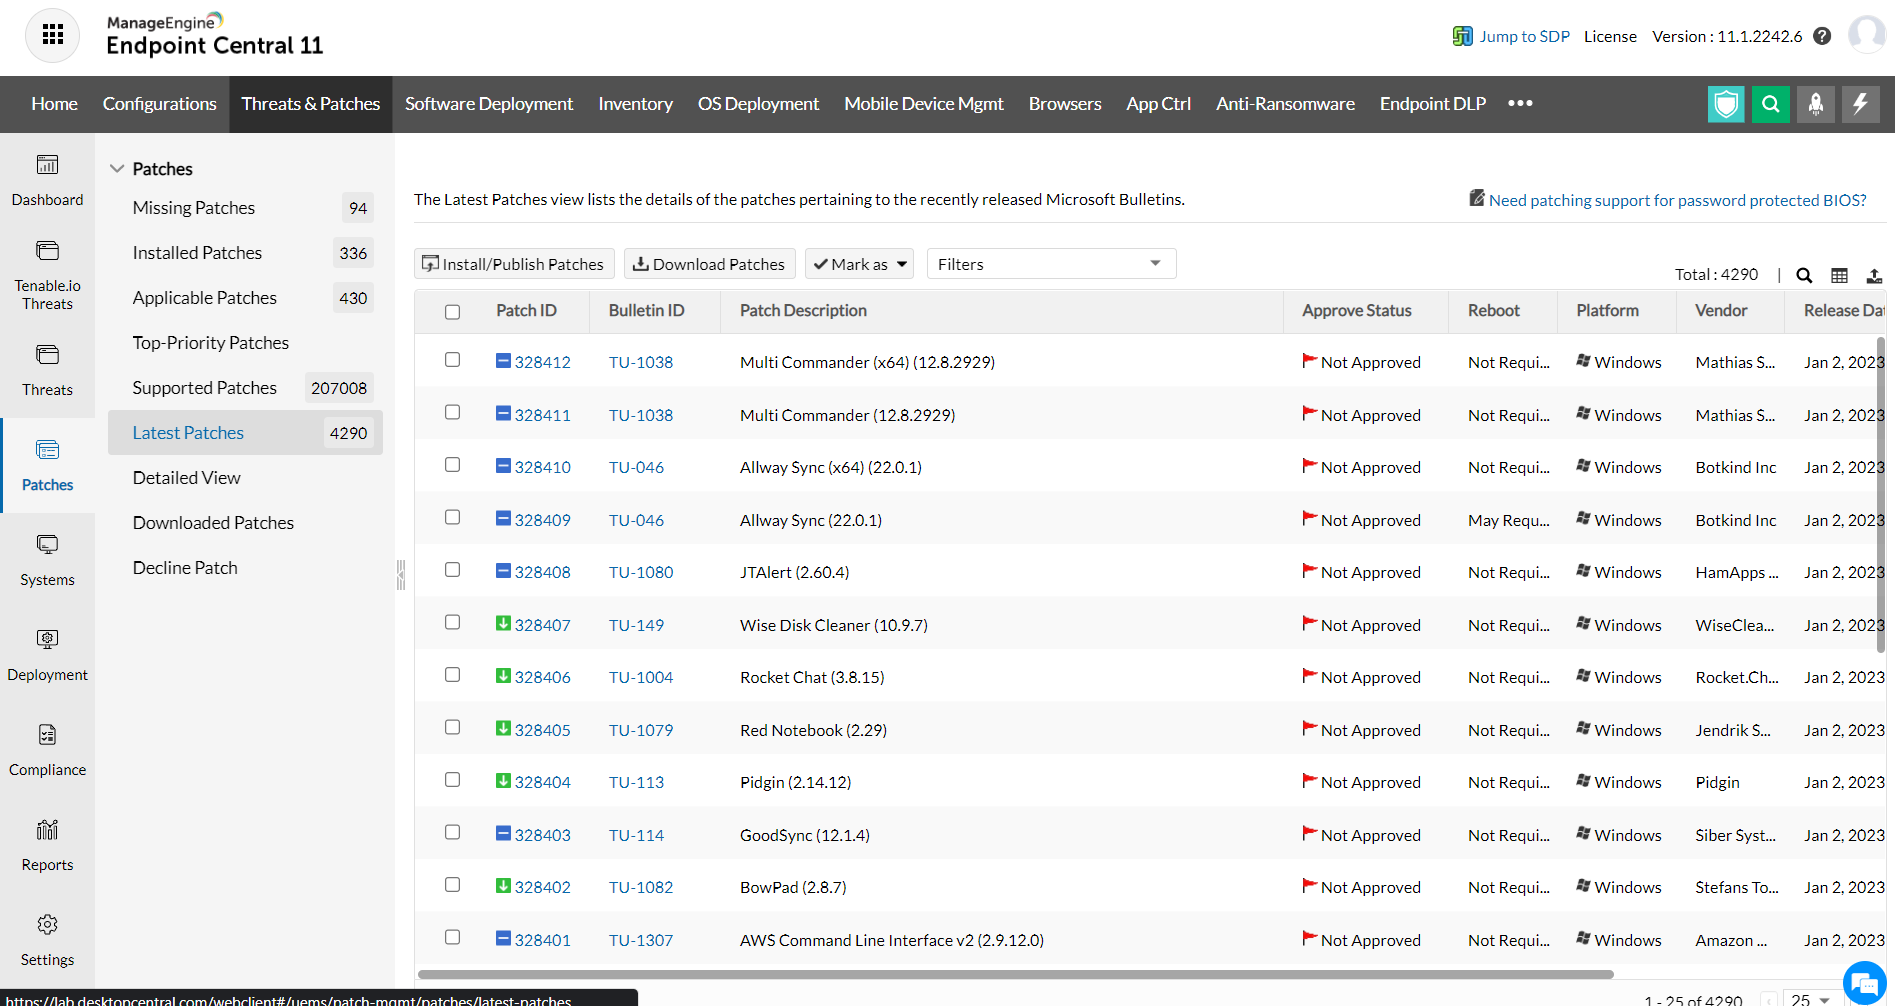The width and height of the screenshot is (1895, 1006).
Task: Select the checkbox for patch 328412
Action: coord(452,360)
